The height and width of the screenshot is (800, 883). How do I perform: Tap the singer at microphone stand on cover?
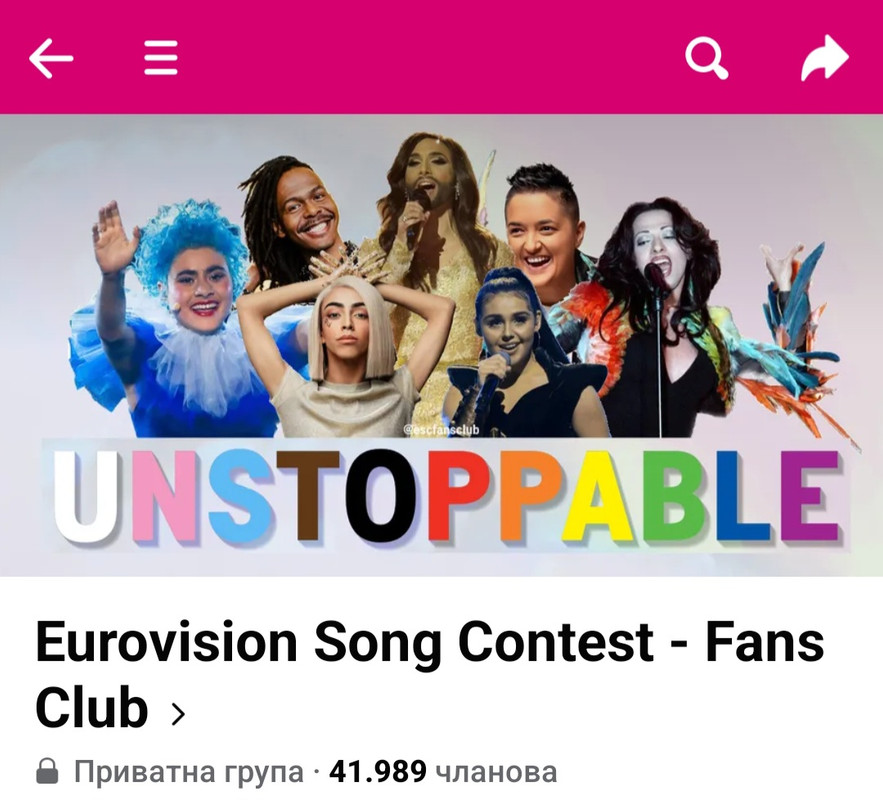click(x=662, y=315)
